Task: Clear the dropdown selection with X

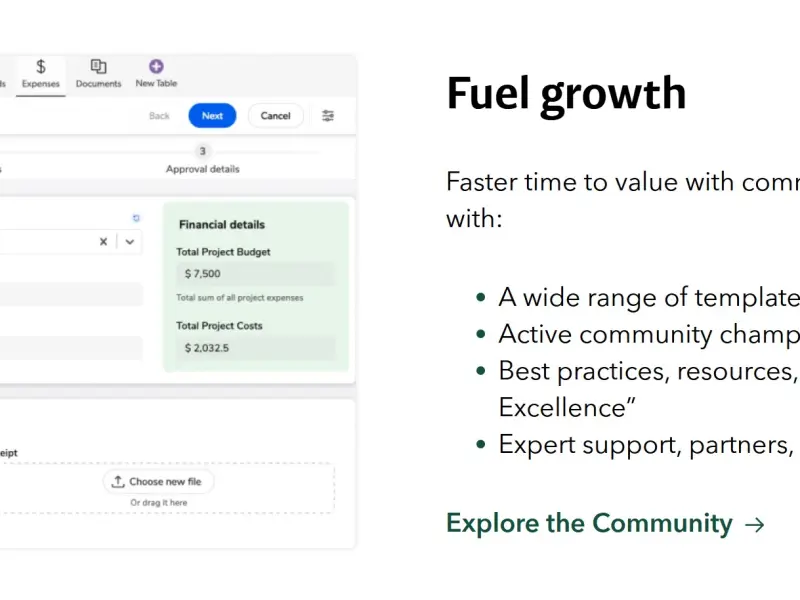Action: (104, 242)
